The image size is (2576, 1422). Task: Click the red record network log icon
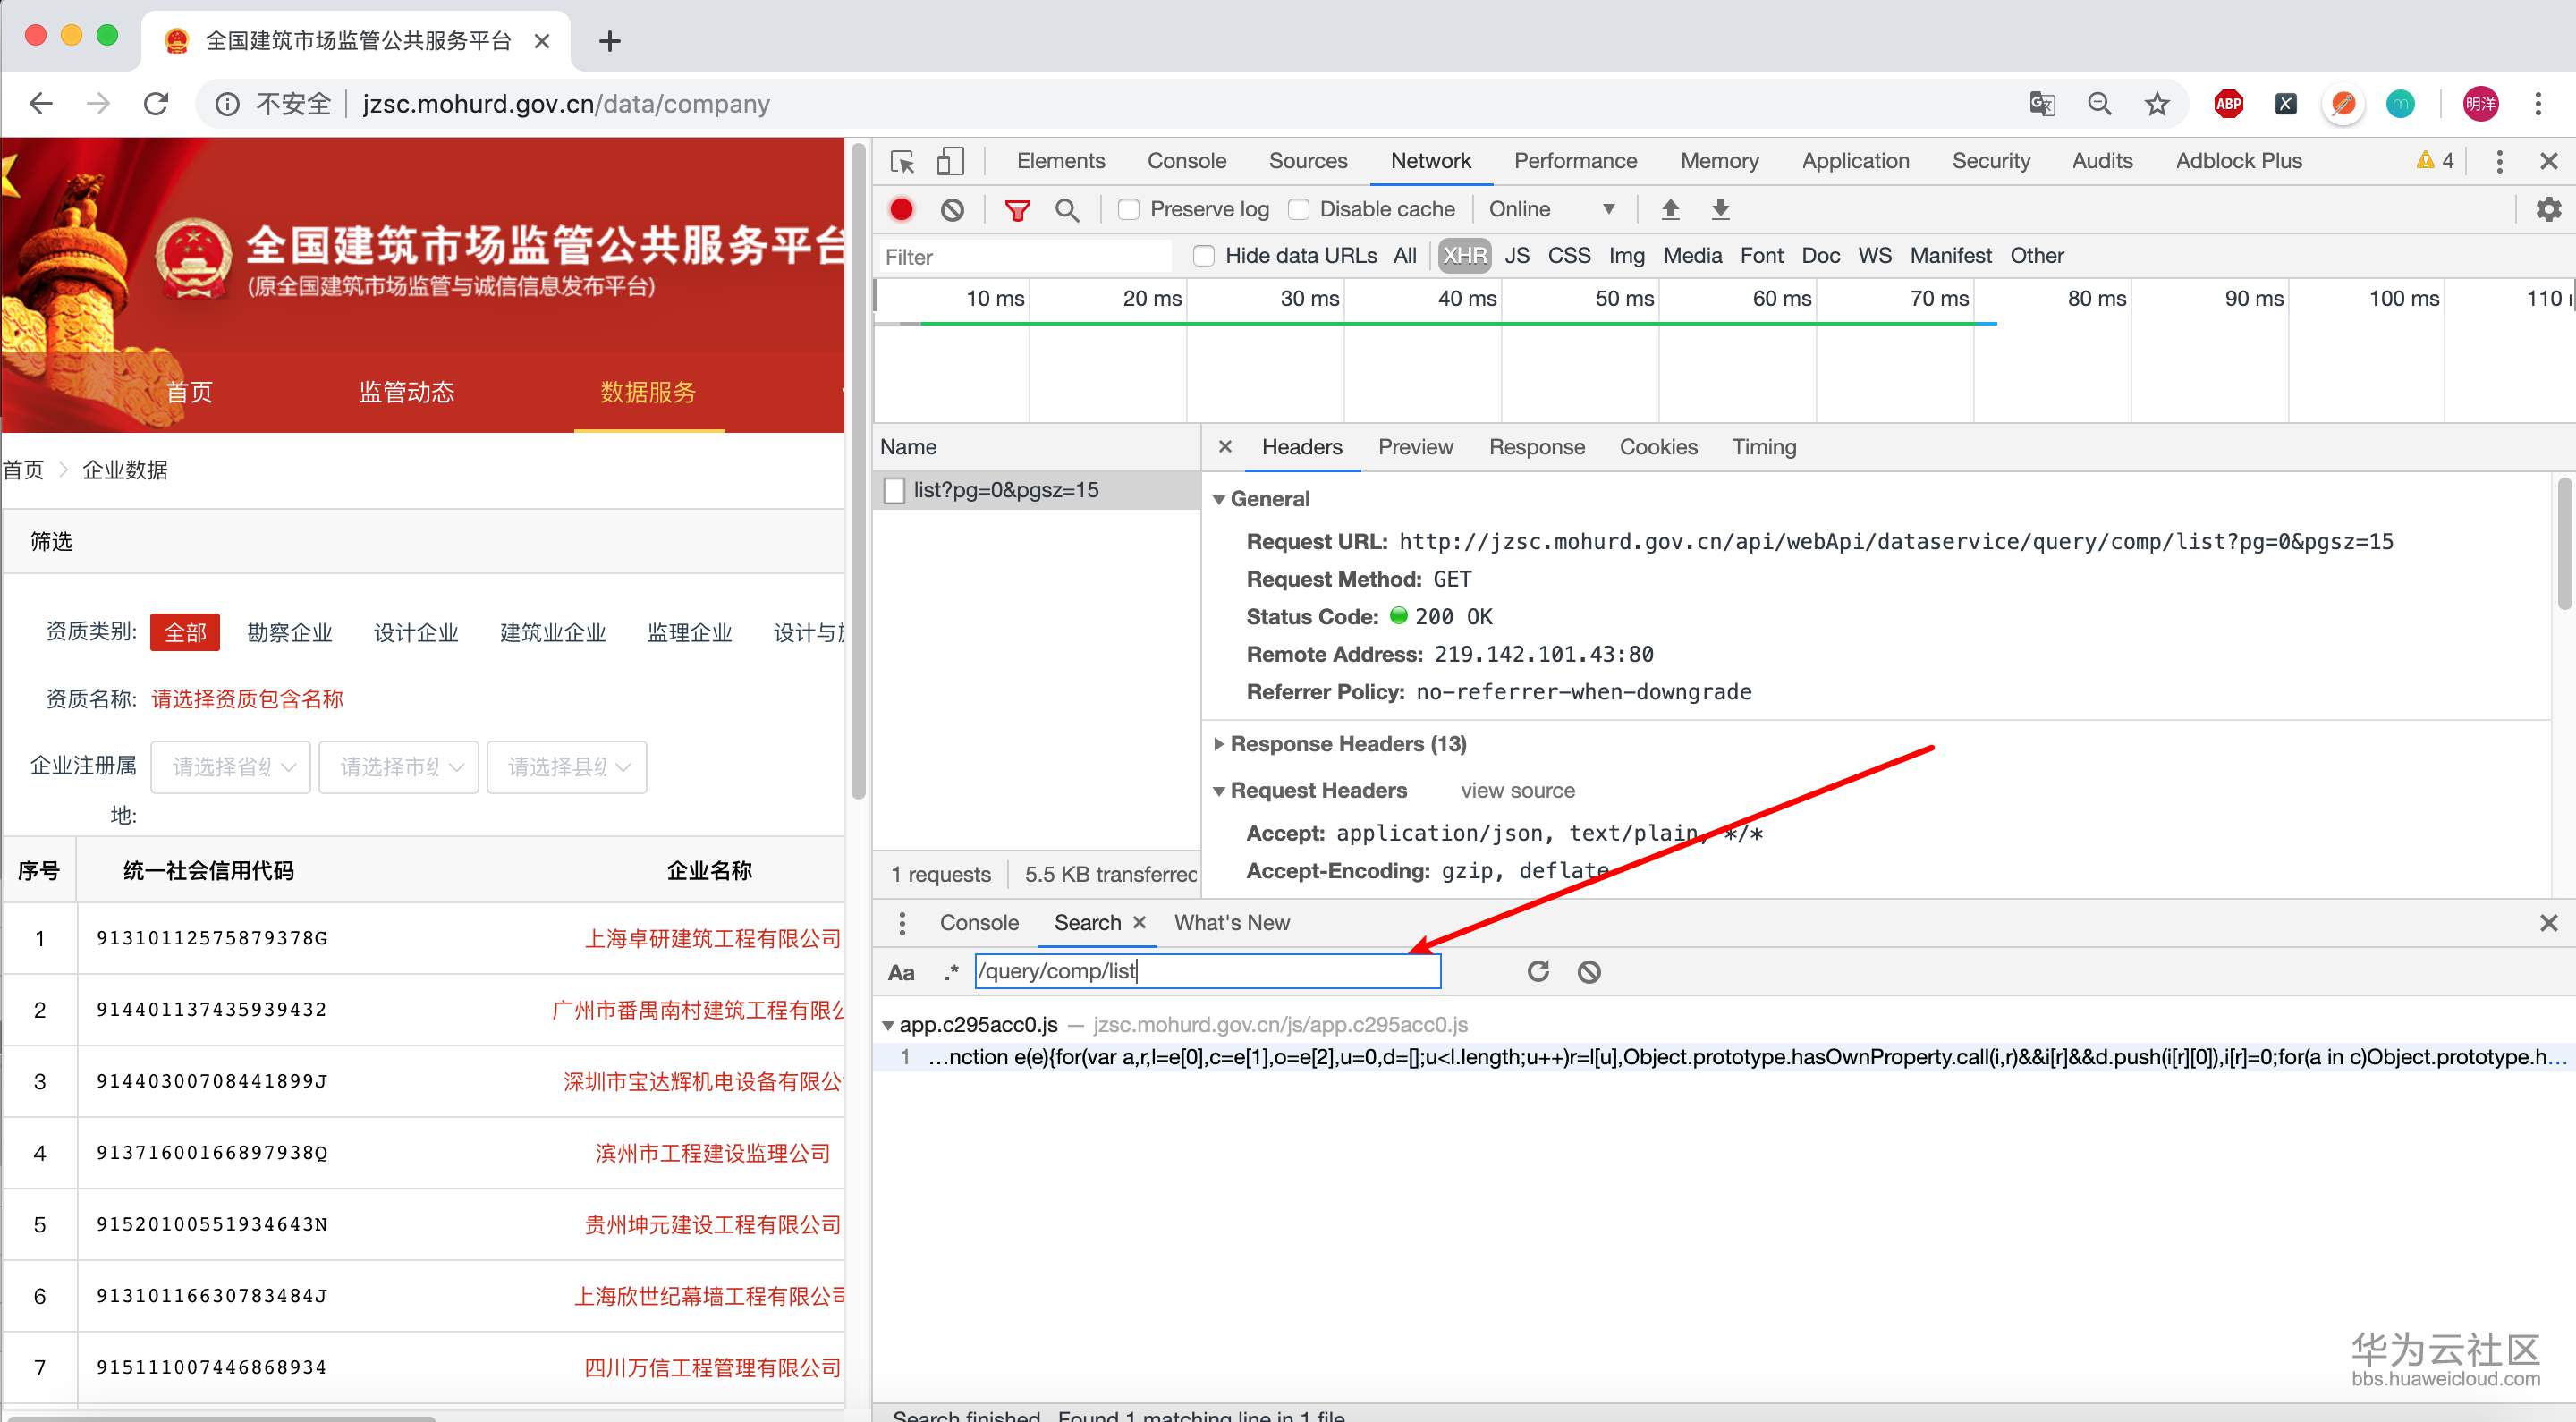point(901,209)
